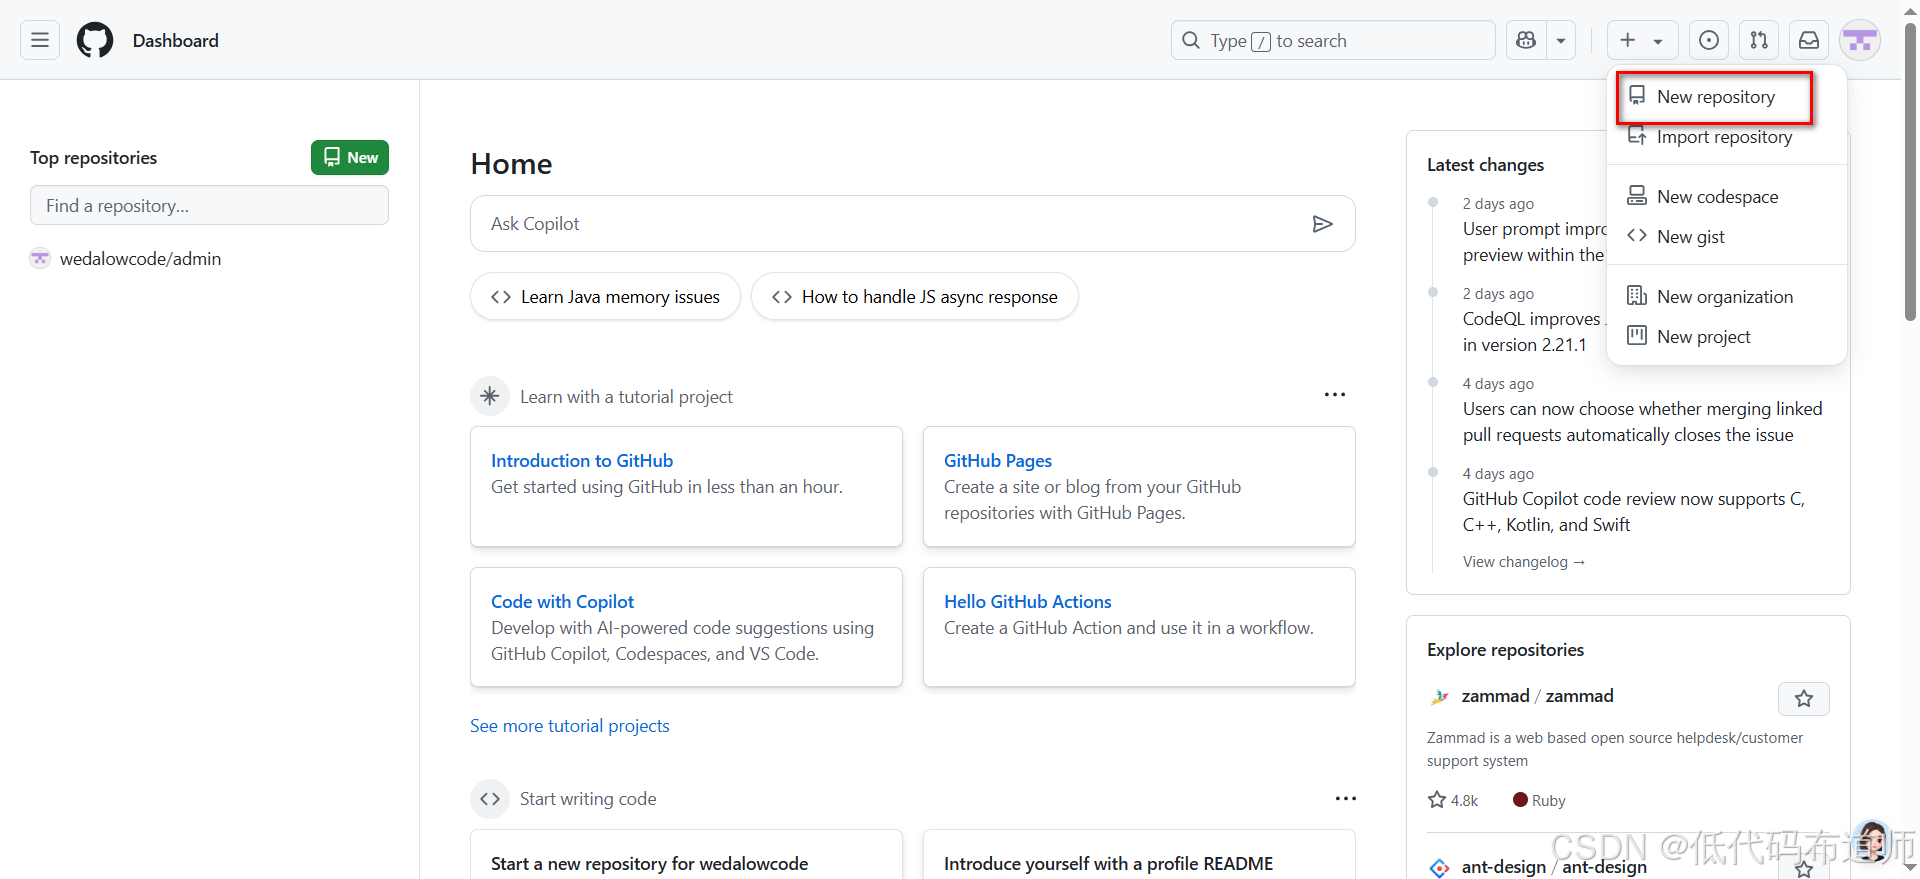Focus the Find a repository field
Viewport: 1920px width, 879px height.
[x=209, y=205]
